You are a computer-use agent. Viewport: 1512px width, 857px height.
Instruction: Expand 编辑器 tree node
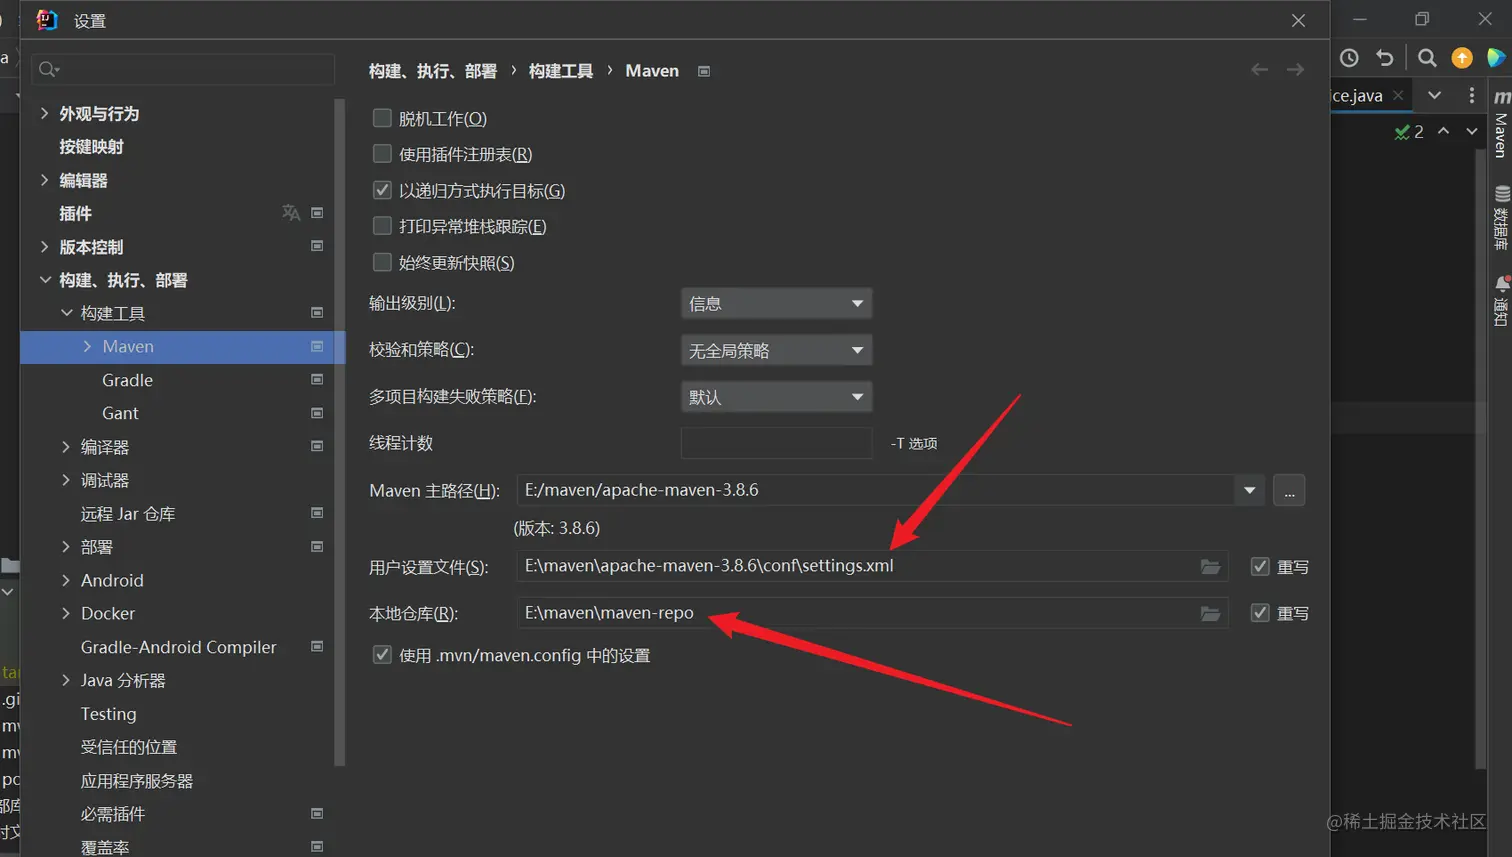44,180
